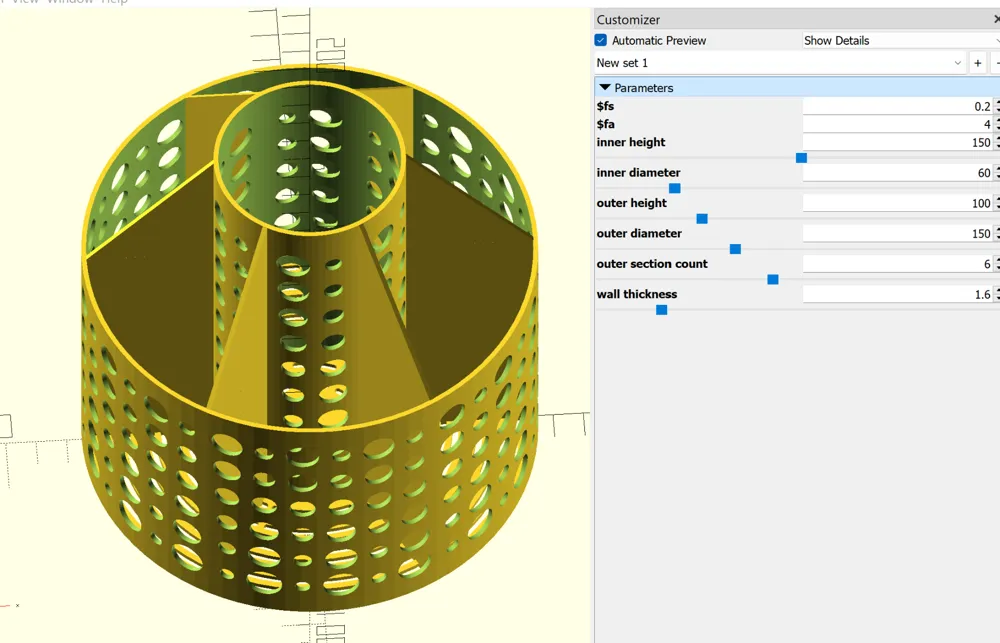Click the stepper arrows beside outer diameter
The width and height of the screenshot is (1000, 643).
pos(996,233)
